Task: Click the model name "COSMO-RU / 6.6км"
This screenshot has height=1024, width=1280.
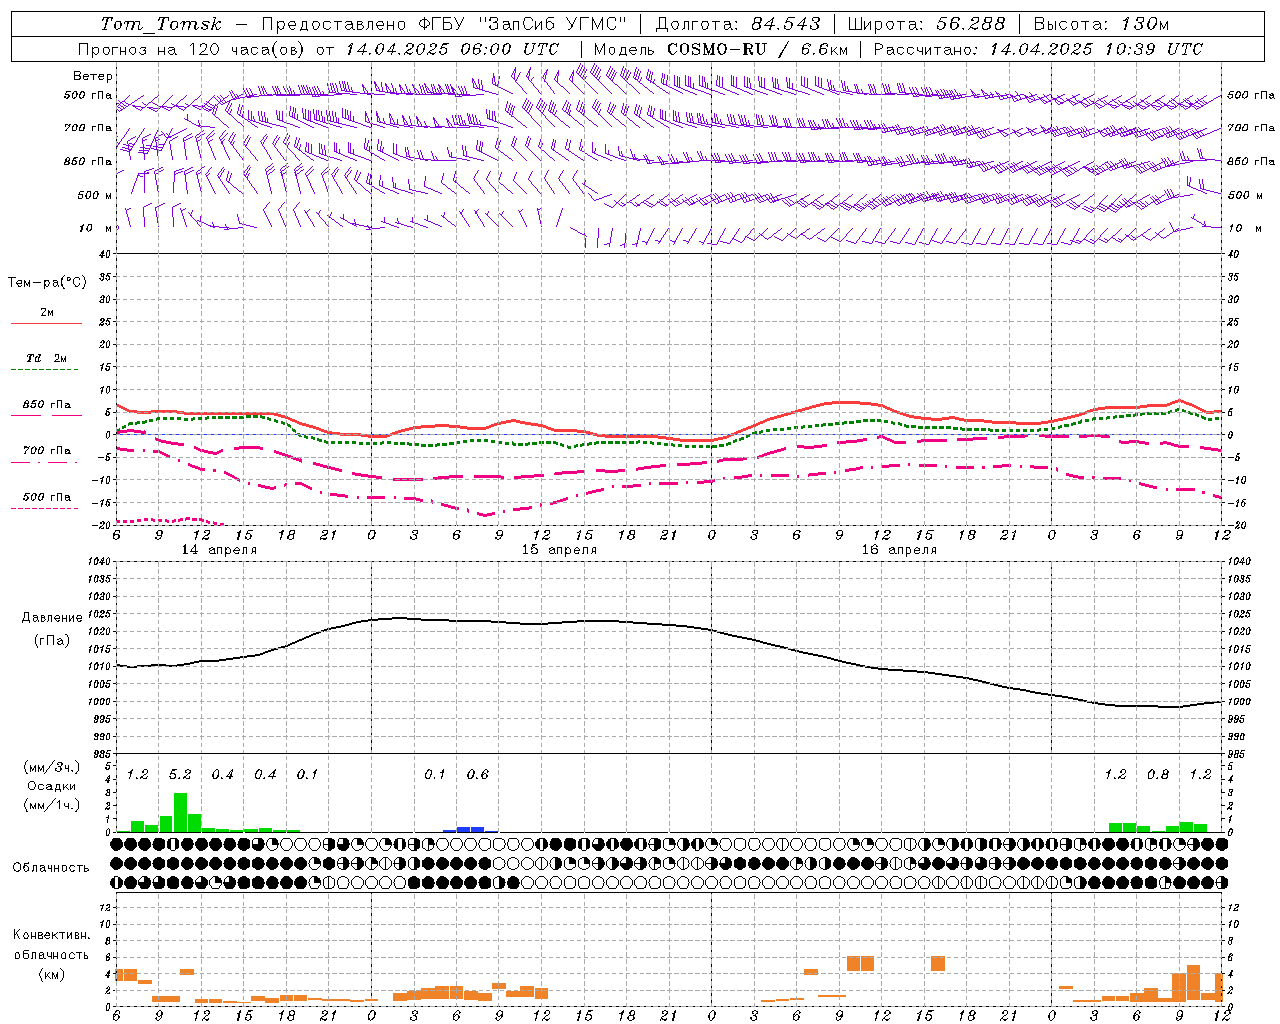Action: 757,49
